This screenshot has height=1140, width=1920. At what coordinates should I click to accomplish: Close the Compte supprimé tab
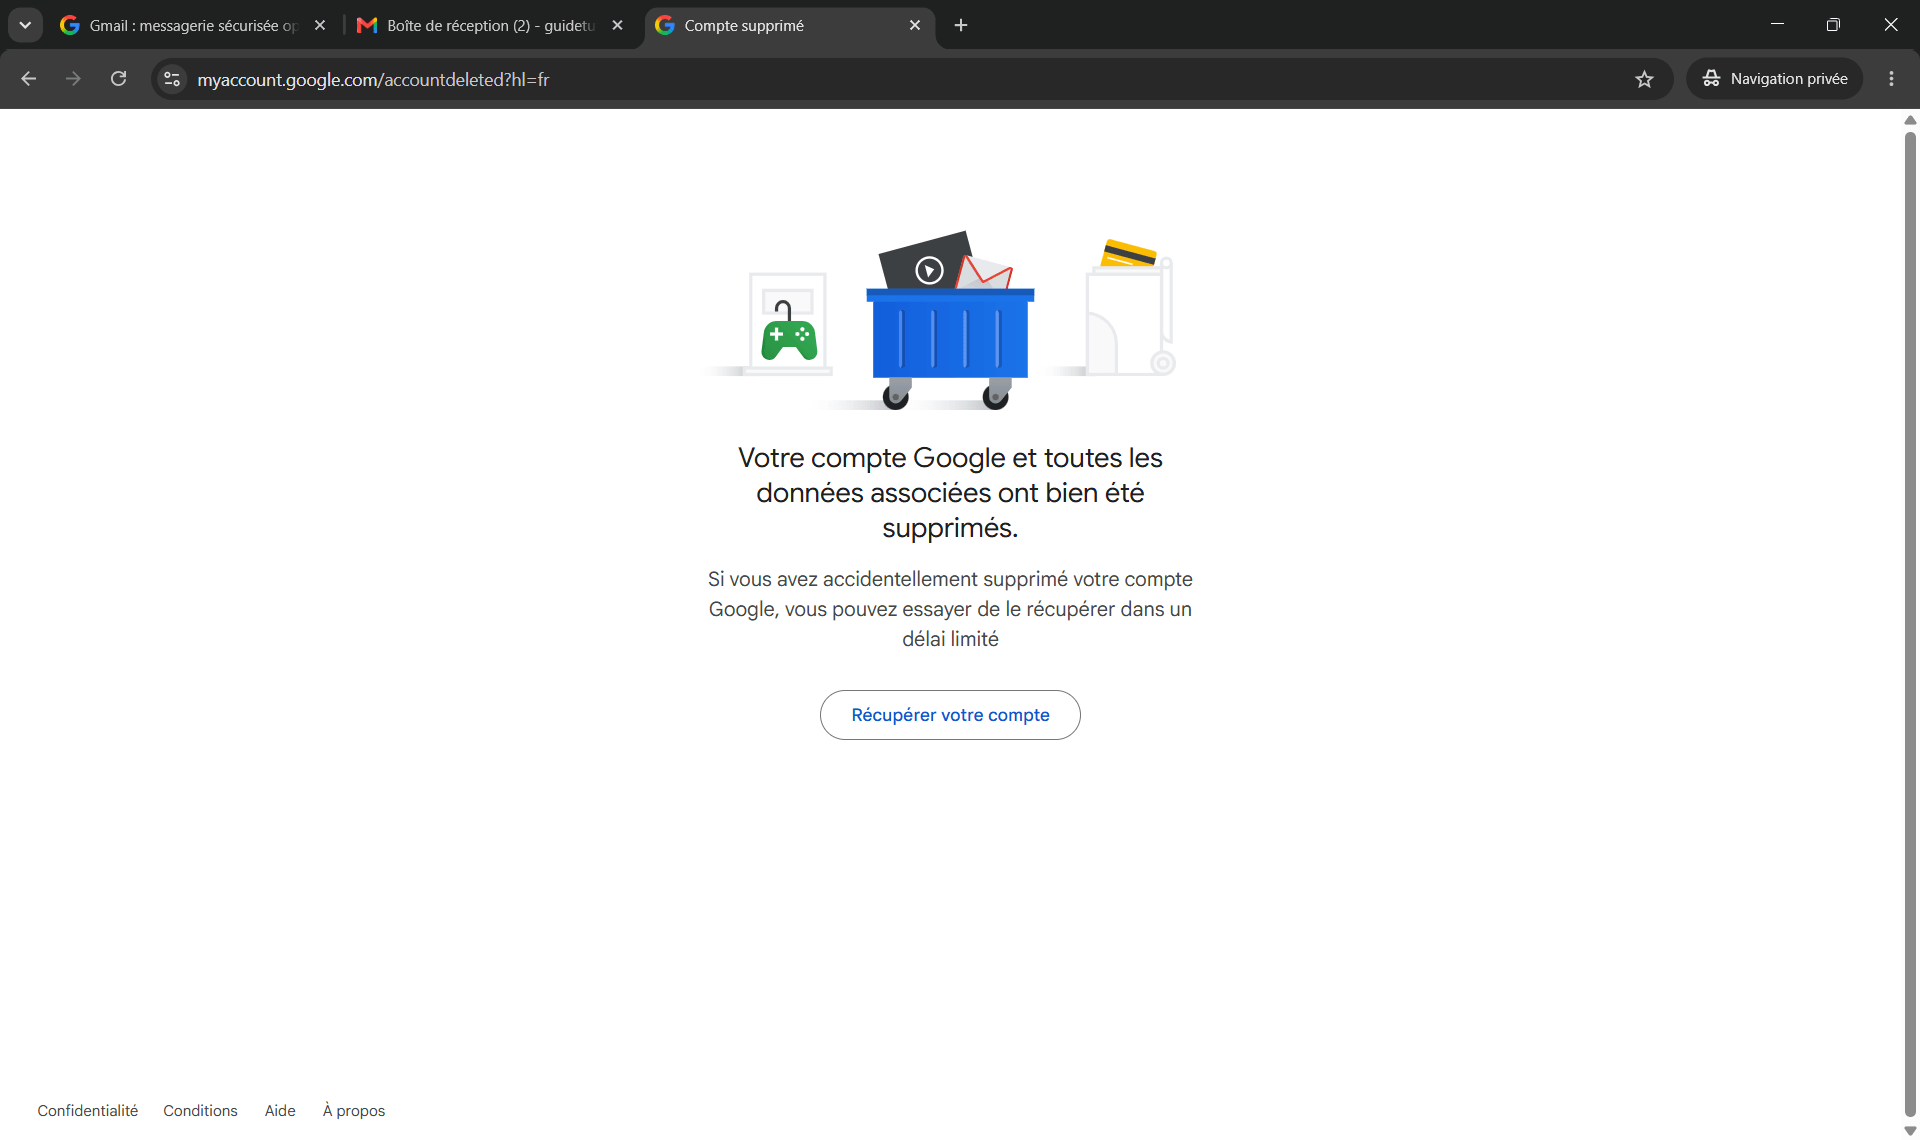(x=914, y=25)
